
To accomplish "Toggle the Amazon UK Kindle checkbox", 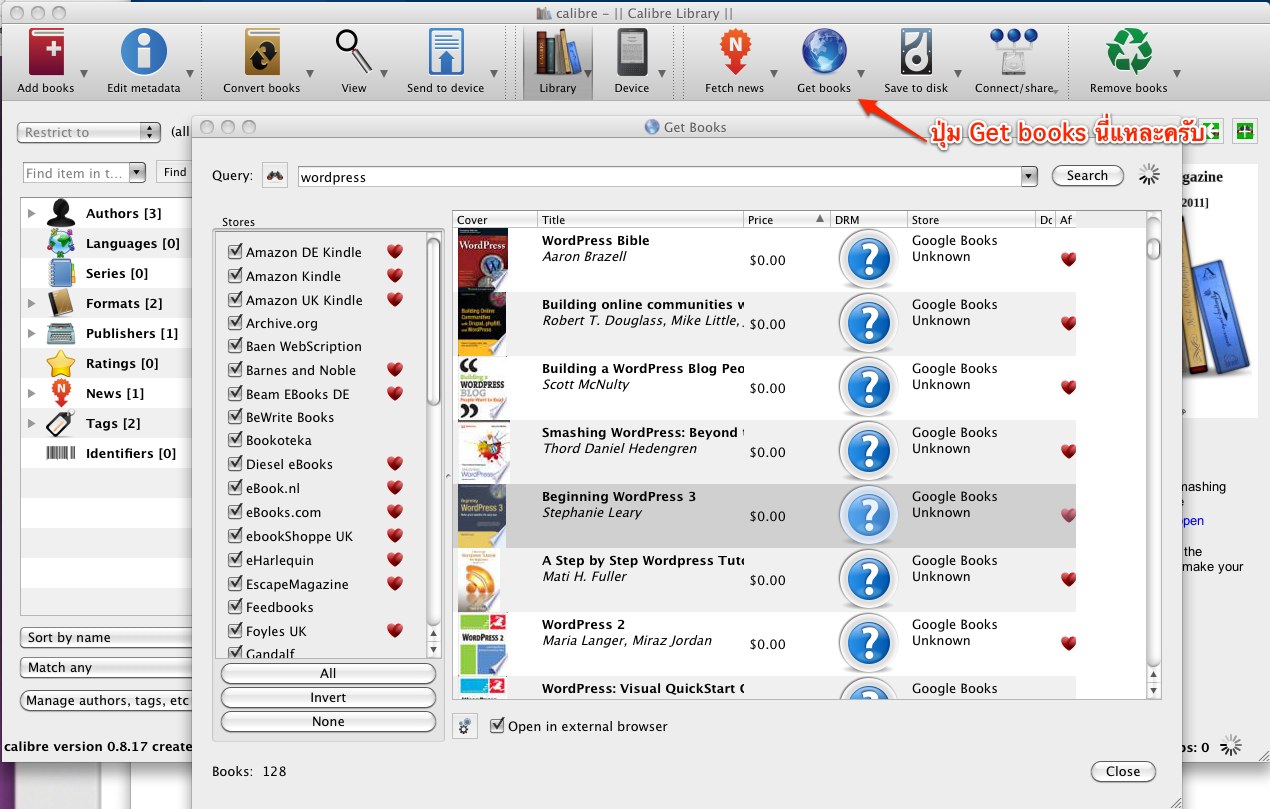I will [x=235, y=300].
